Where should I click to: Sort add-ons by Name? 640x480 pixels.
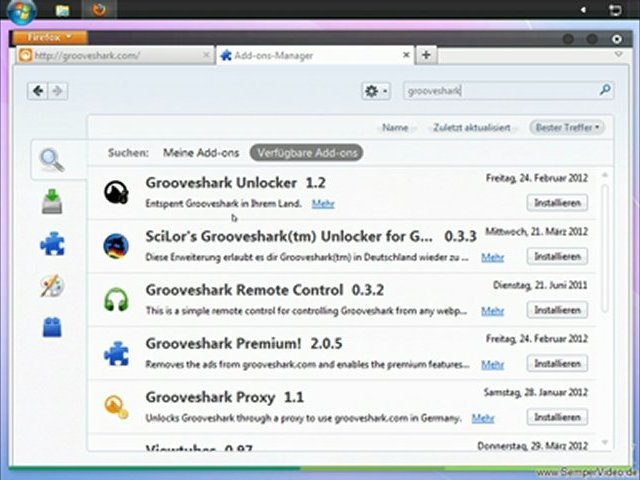395,128
